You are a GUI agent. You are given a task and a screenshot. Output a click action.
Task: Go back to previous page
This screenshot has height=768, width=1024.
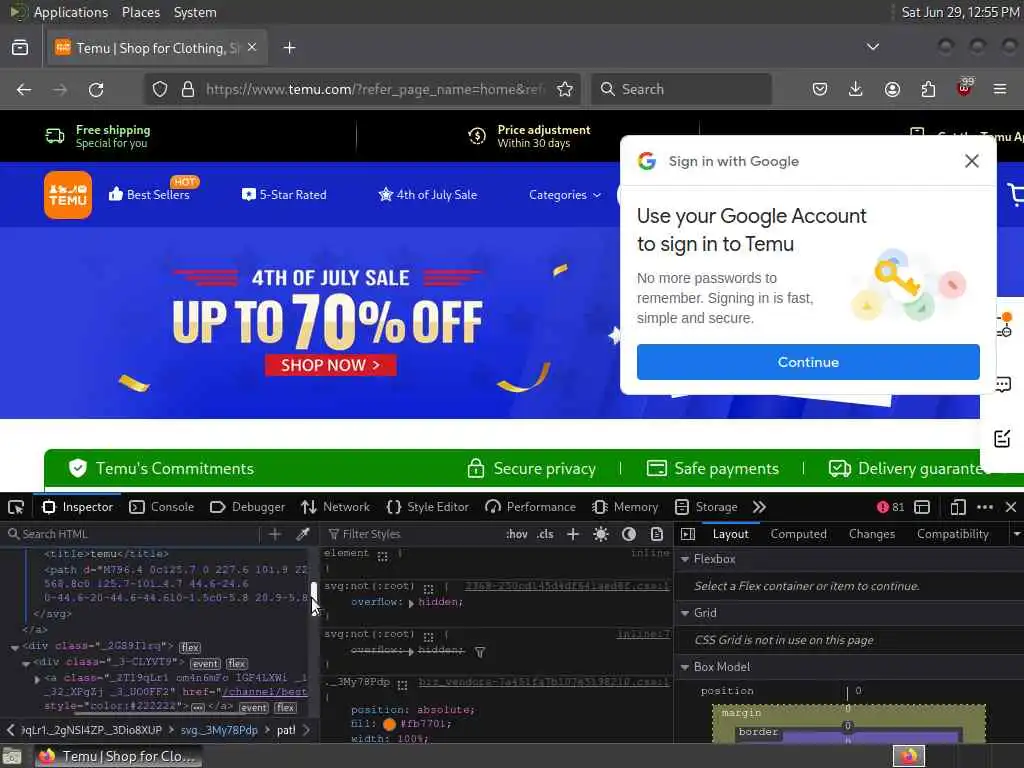pyautogui.click(x=24, y=89)
